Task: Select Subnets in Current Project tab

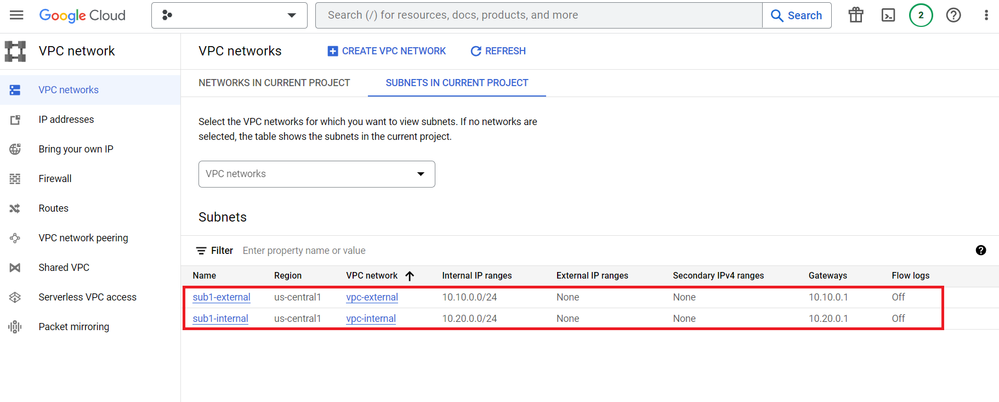Action: click(x=457, y=83)
